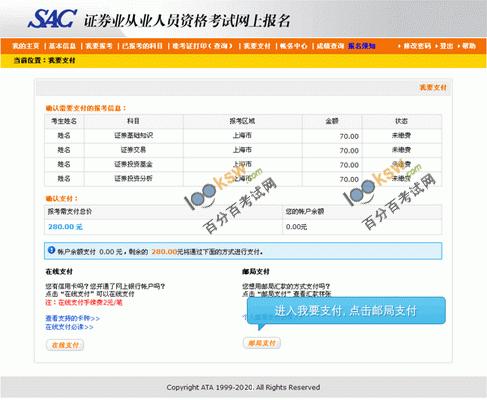Image resolution: width=487 pixels, height=400 pixels.
Task: Select 我要支付 in the orange navigation bar
Action: 257,46
